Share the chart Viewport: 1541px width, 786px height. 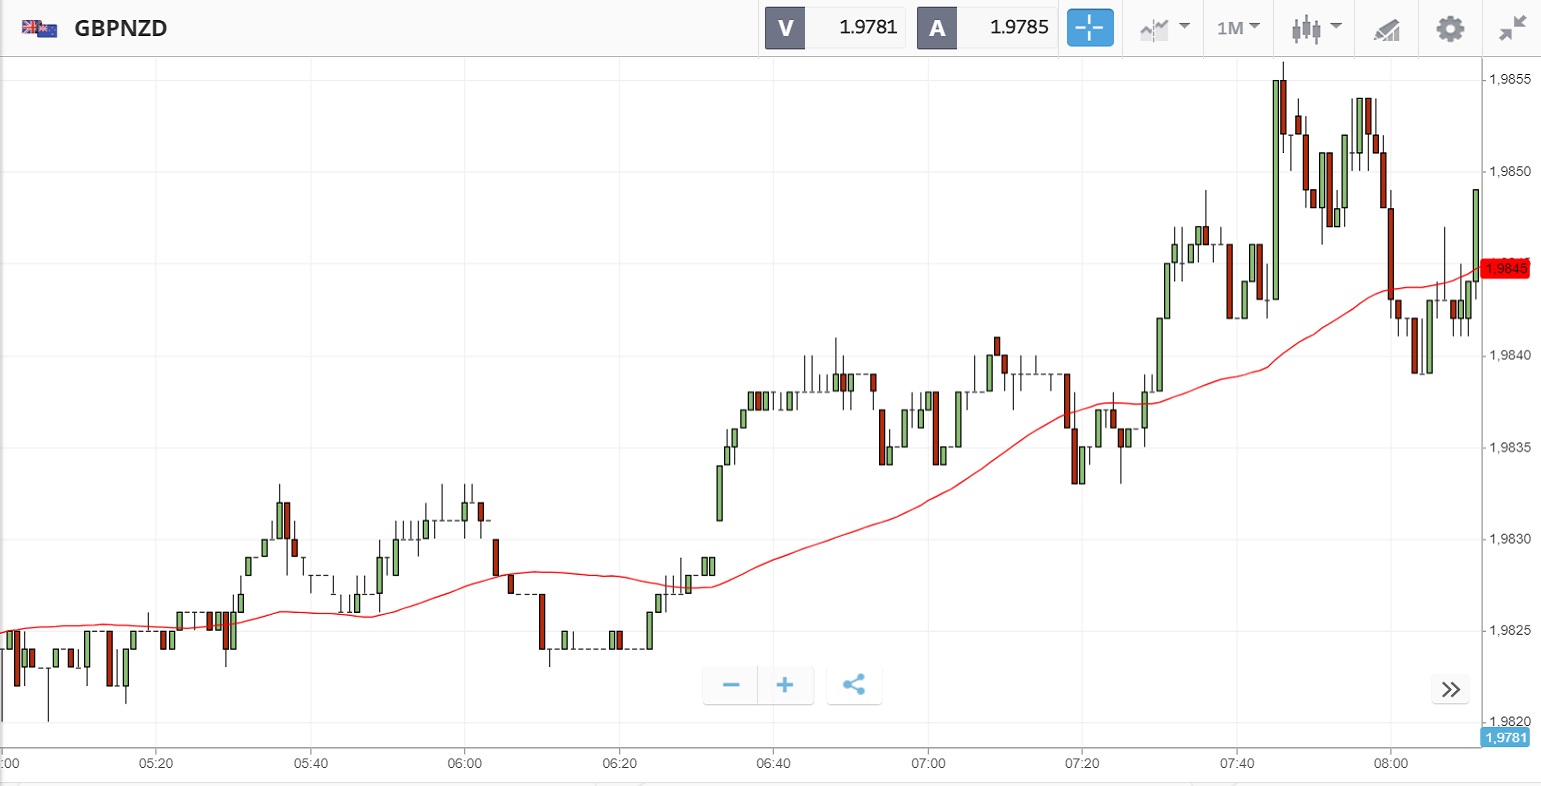854,686
